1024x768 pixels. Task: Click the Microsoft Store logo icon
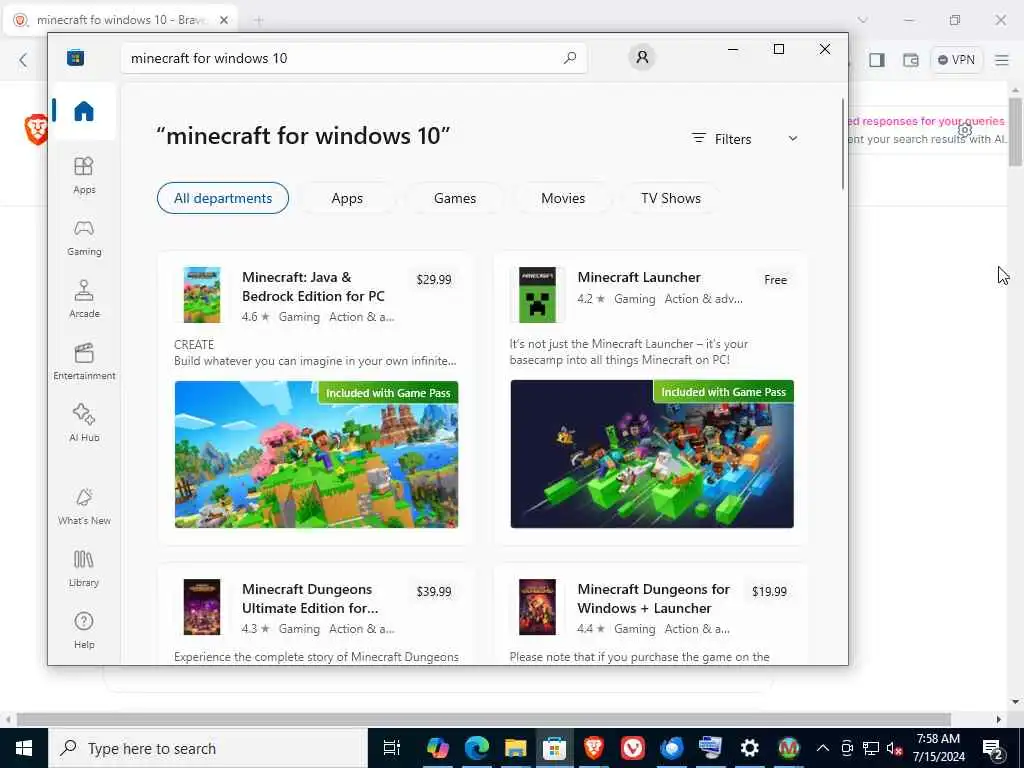point(75,58)
